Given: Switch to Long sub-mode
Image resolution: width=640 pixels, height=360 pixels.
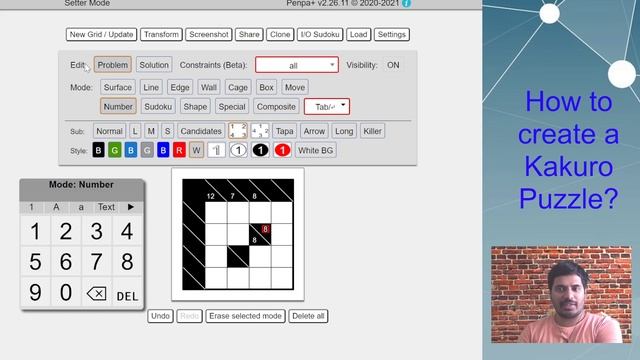Looking at the screenshot, I should pos(344,131).
